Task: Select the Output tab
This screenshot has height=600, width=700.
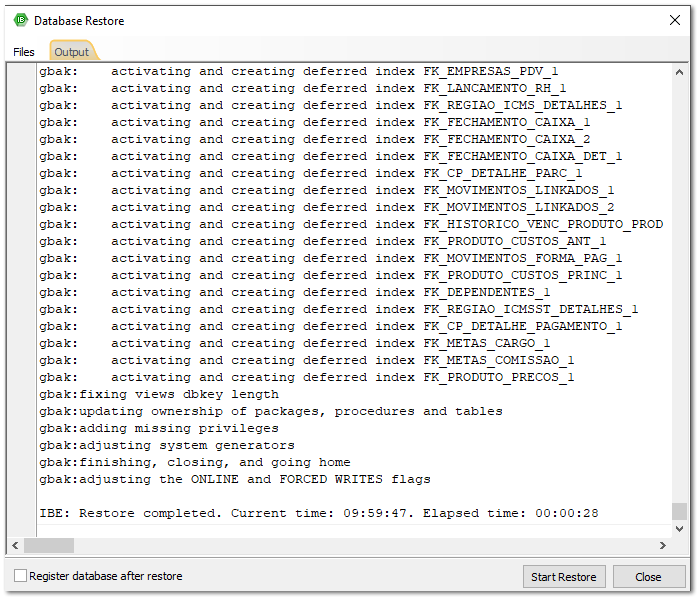Action: coord(72,52)
